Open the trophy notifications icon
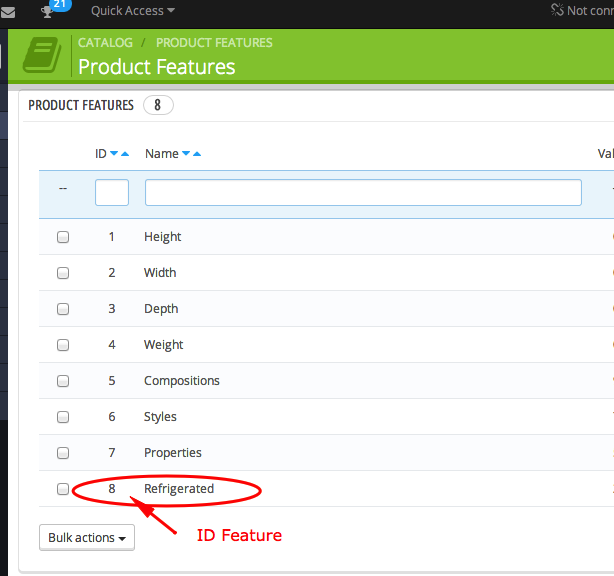The width and height of the screenshot is (614, 576). pyautogui.click(x=47, y=12)
